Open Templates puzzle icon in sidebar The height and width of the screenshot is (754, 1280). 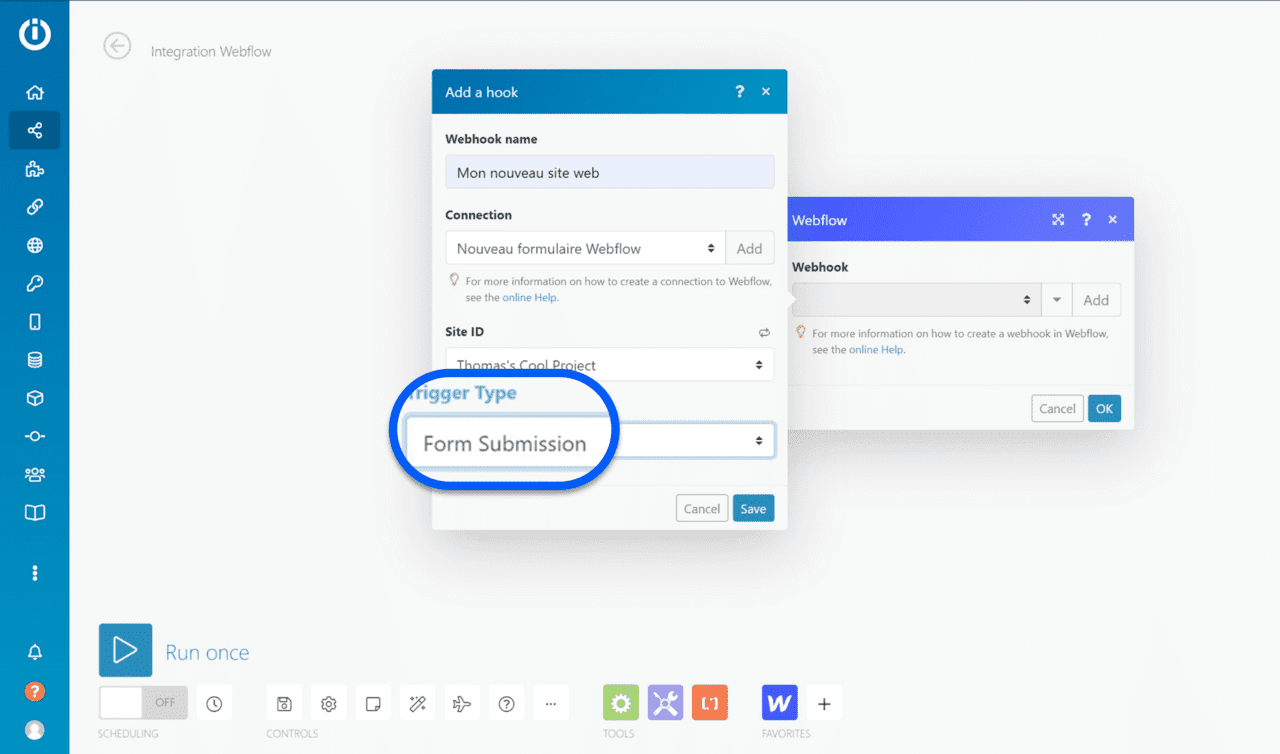[x=35, y=169]
